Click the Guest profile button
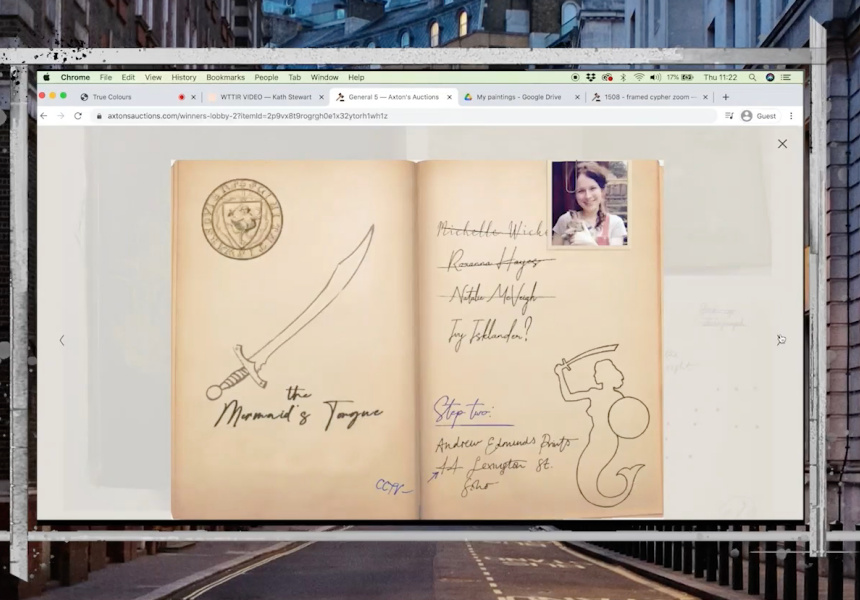Image resolution: width=860 pixels, height=600 pixels. click(x=758, y=116)
